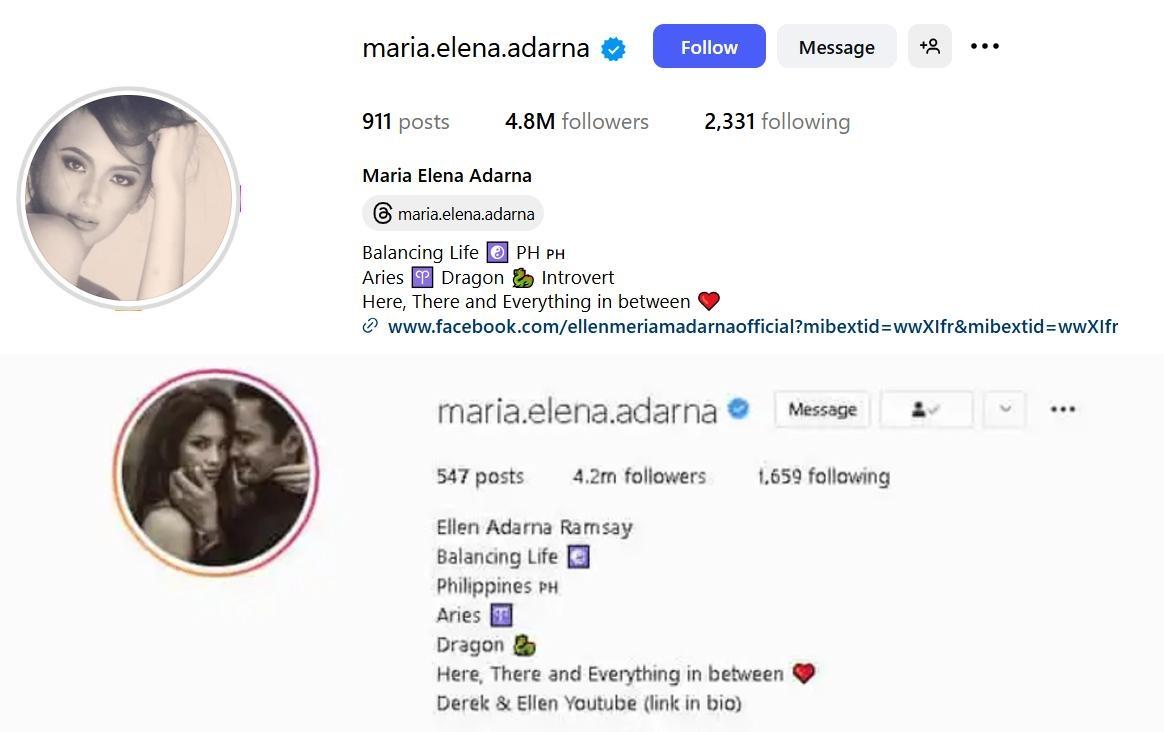Click the Message button in top profile
This screenshot has height=732, width=1164.
[x=837, y=46]
